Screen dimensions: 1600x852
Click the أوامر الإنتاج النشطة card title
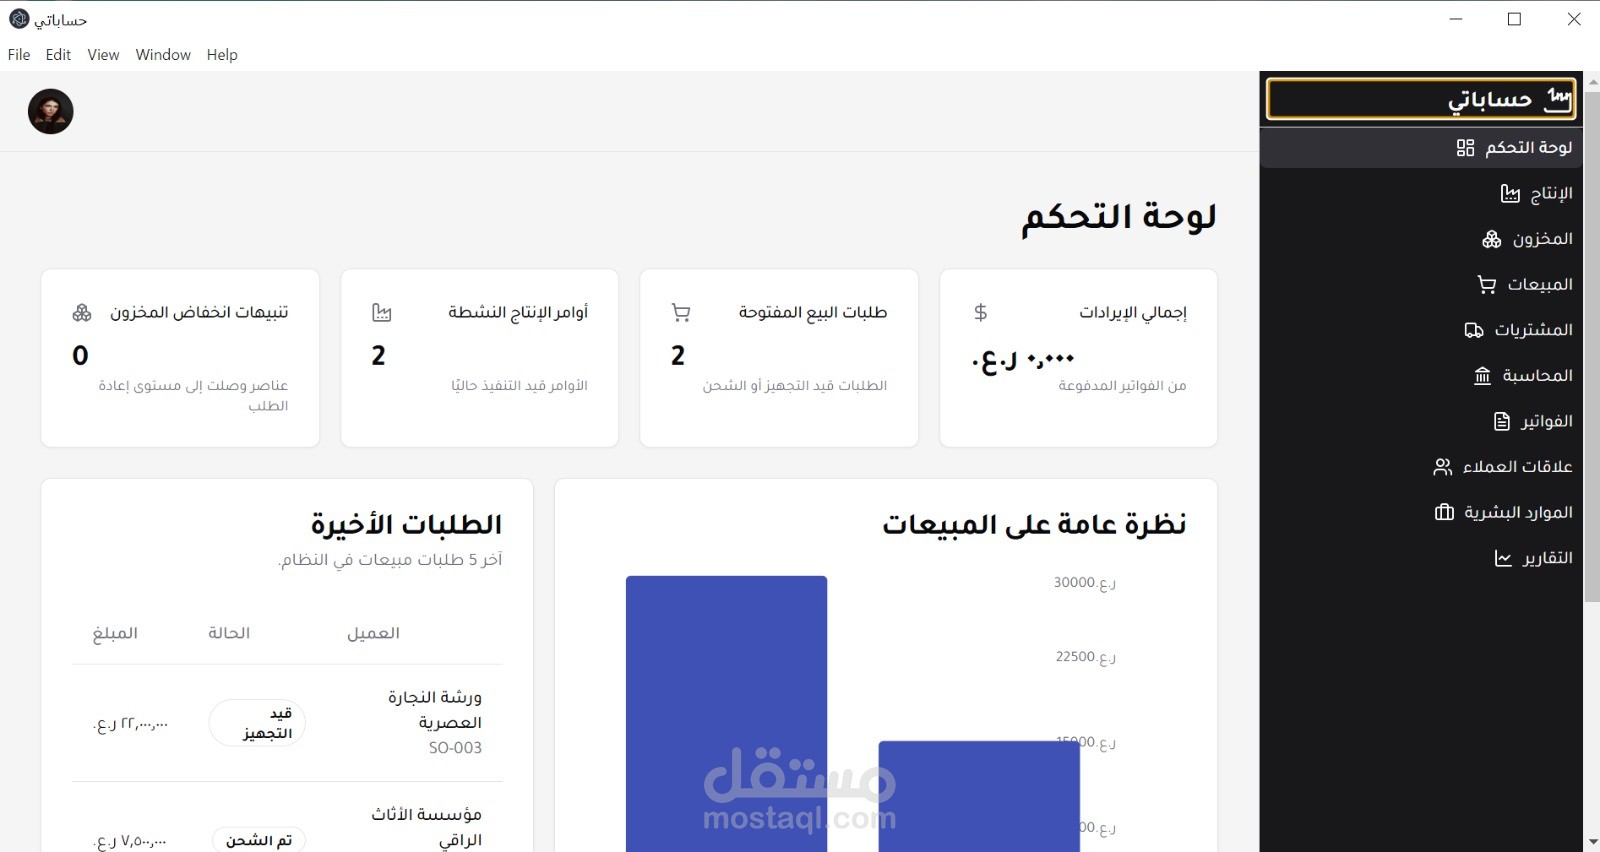[x=518, y=313]
